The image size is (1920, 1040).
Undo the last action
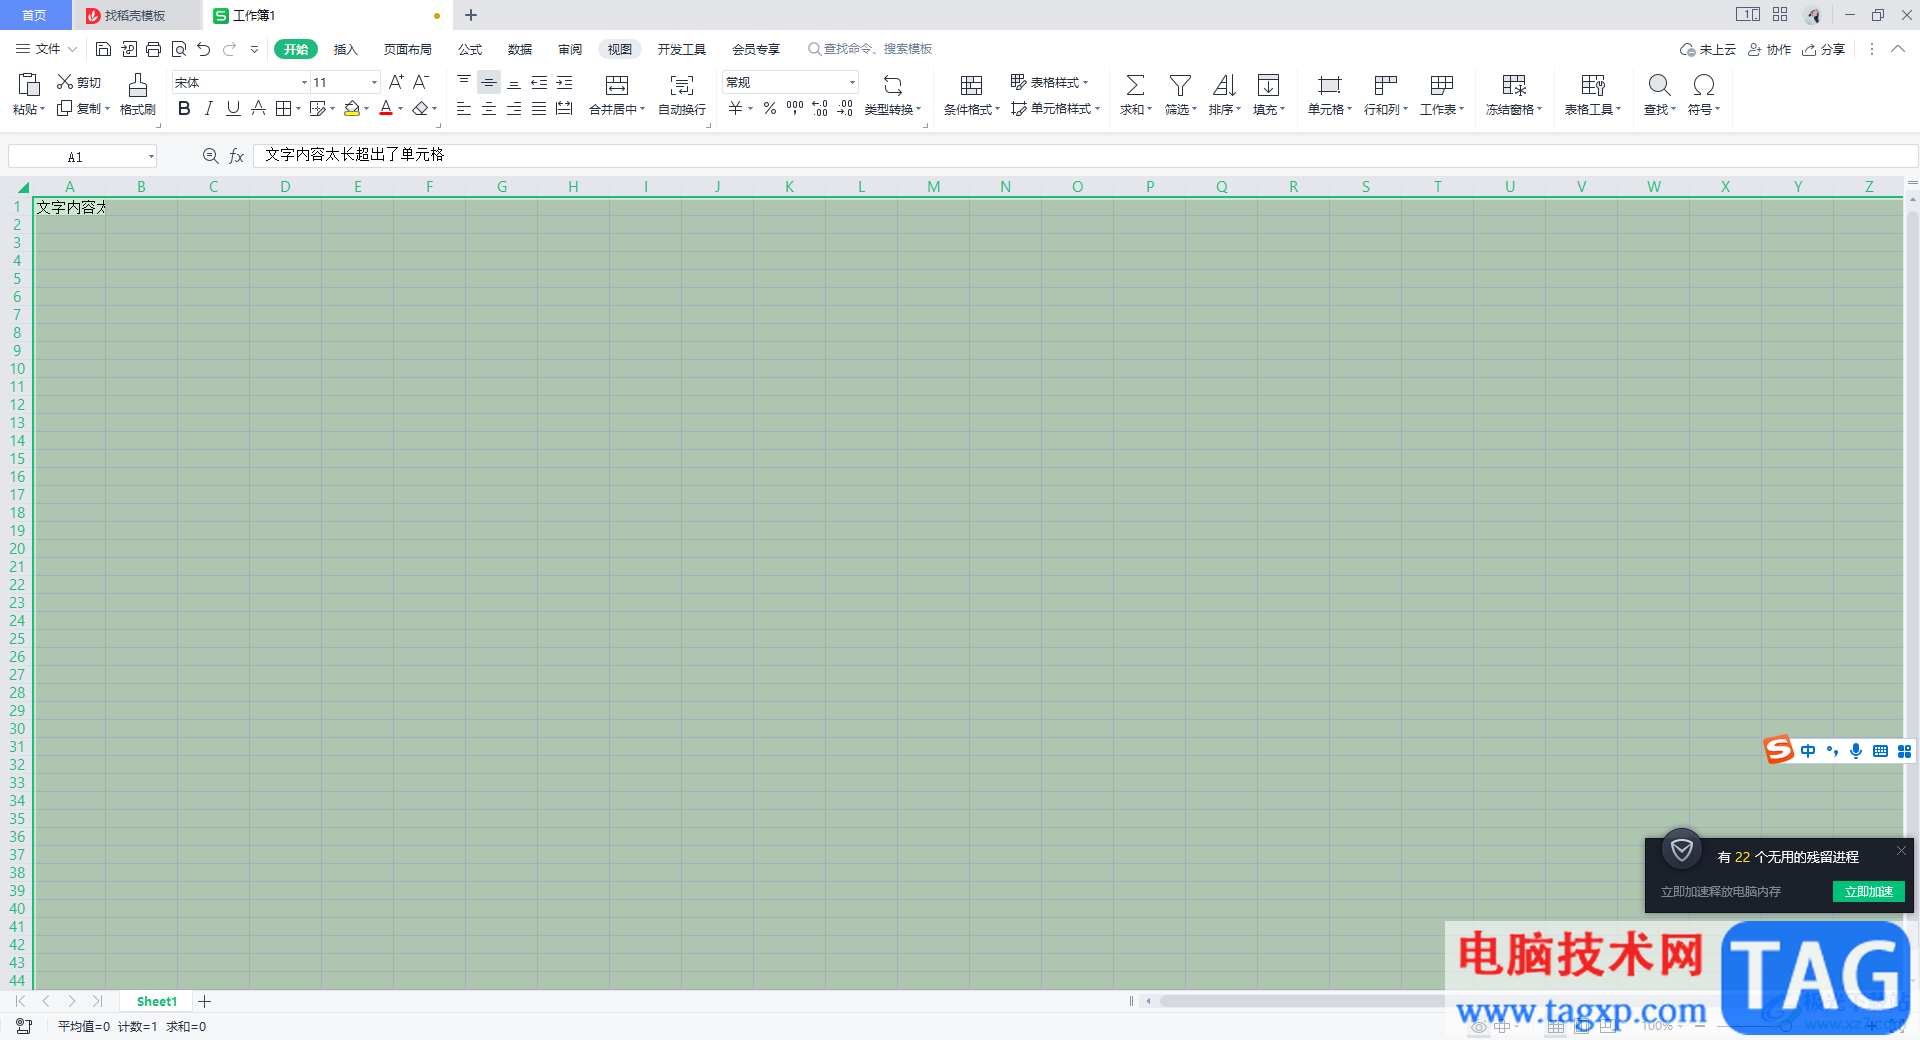(204, 49)
